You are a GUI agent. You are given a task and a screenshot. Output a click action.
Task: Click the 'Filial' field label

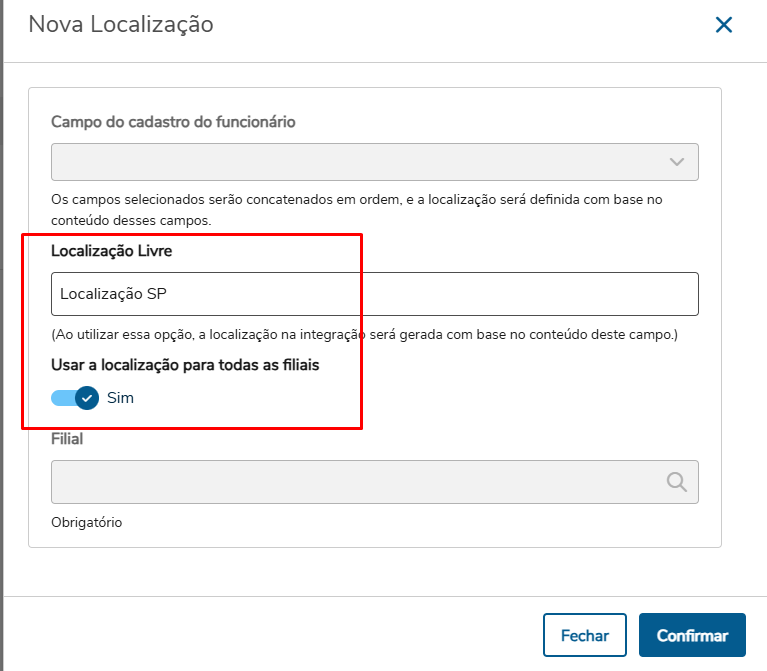[x=67, y=438]
